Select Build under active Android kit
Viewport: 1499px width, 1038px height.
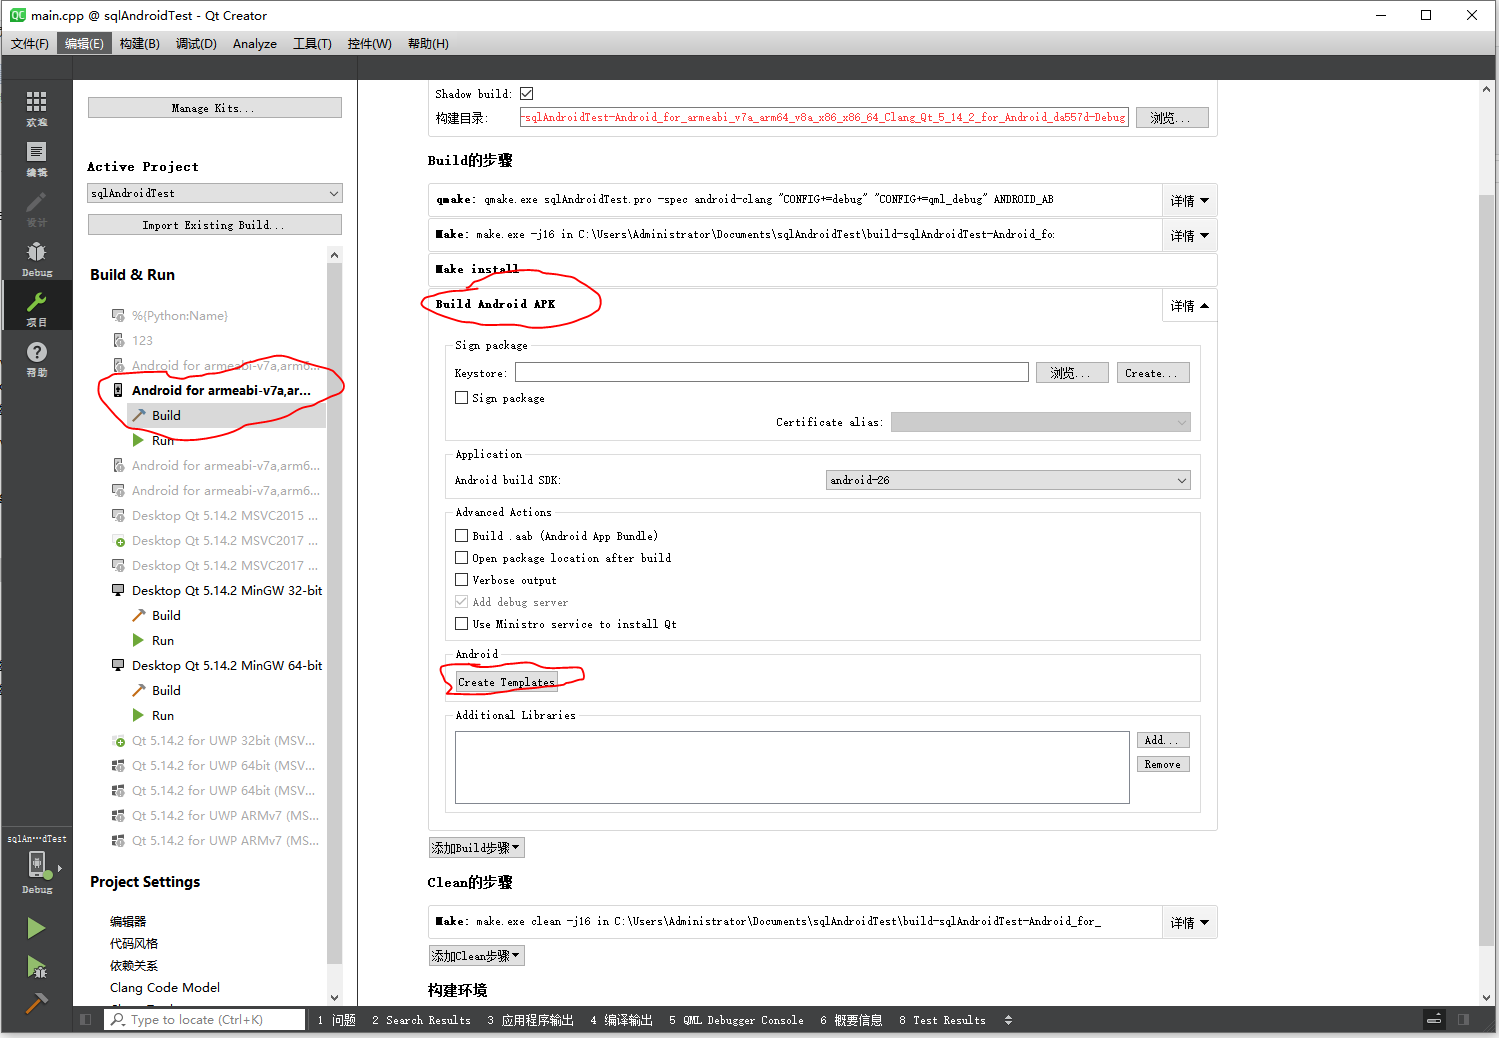pyautogui.click(x=166, y=415)
